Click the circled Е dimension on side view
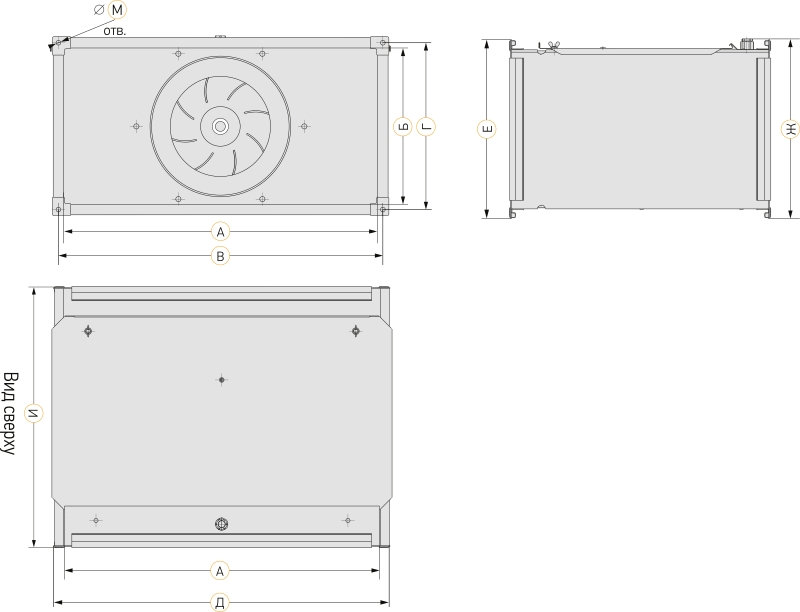 487,129
